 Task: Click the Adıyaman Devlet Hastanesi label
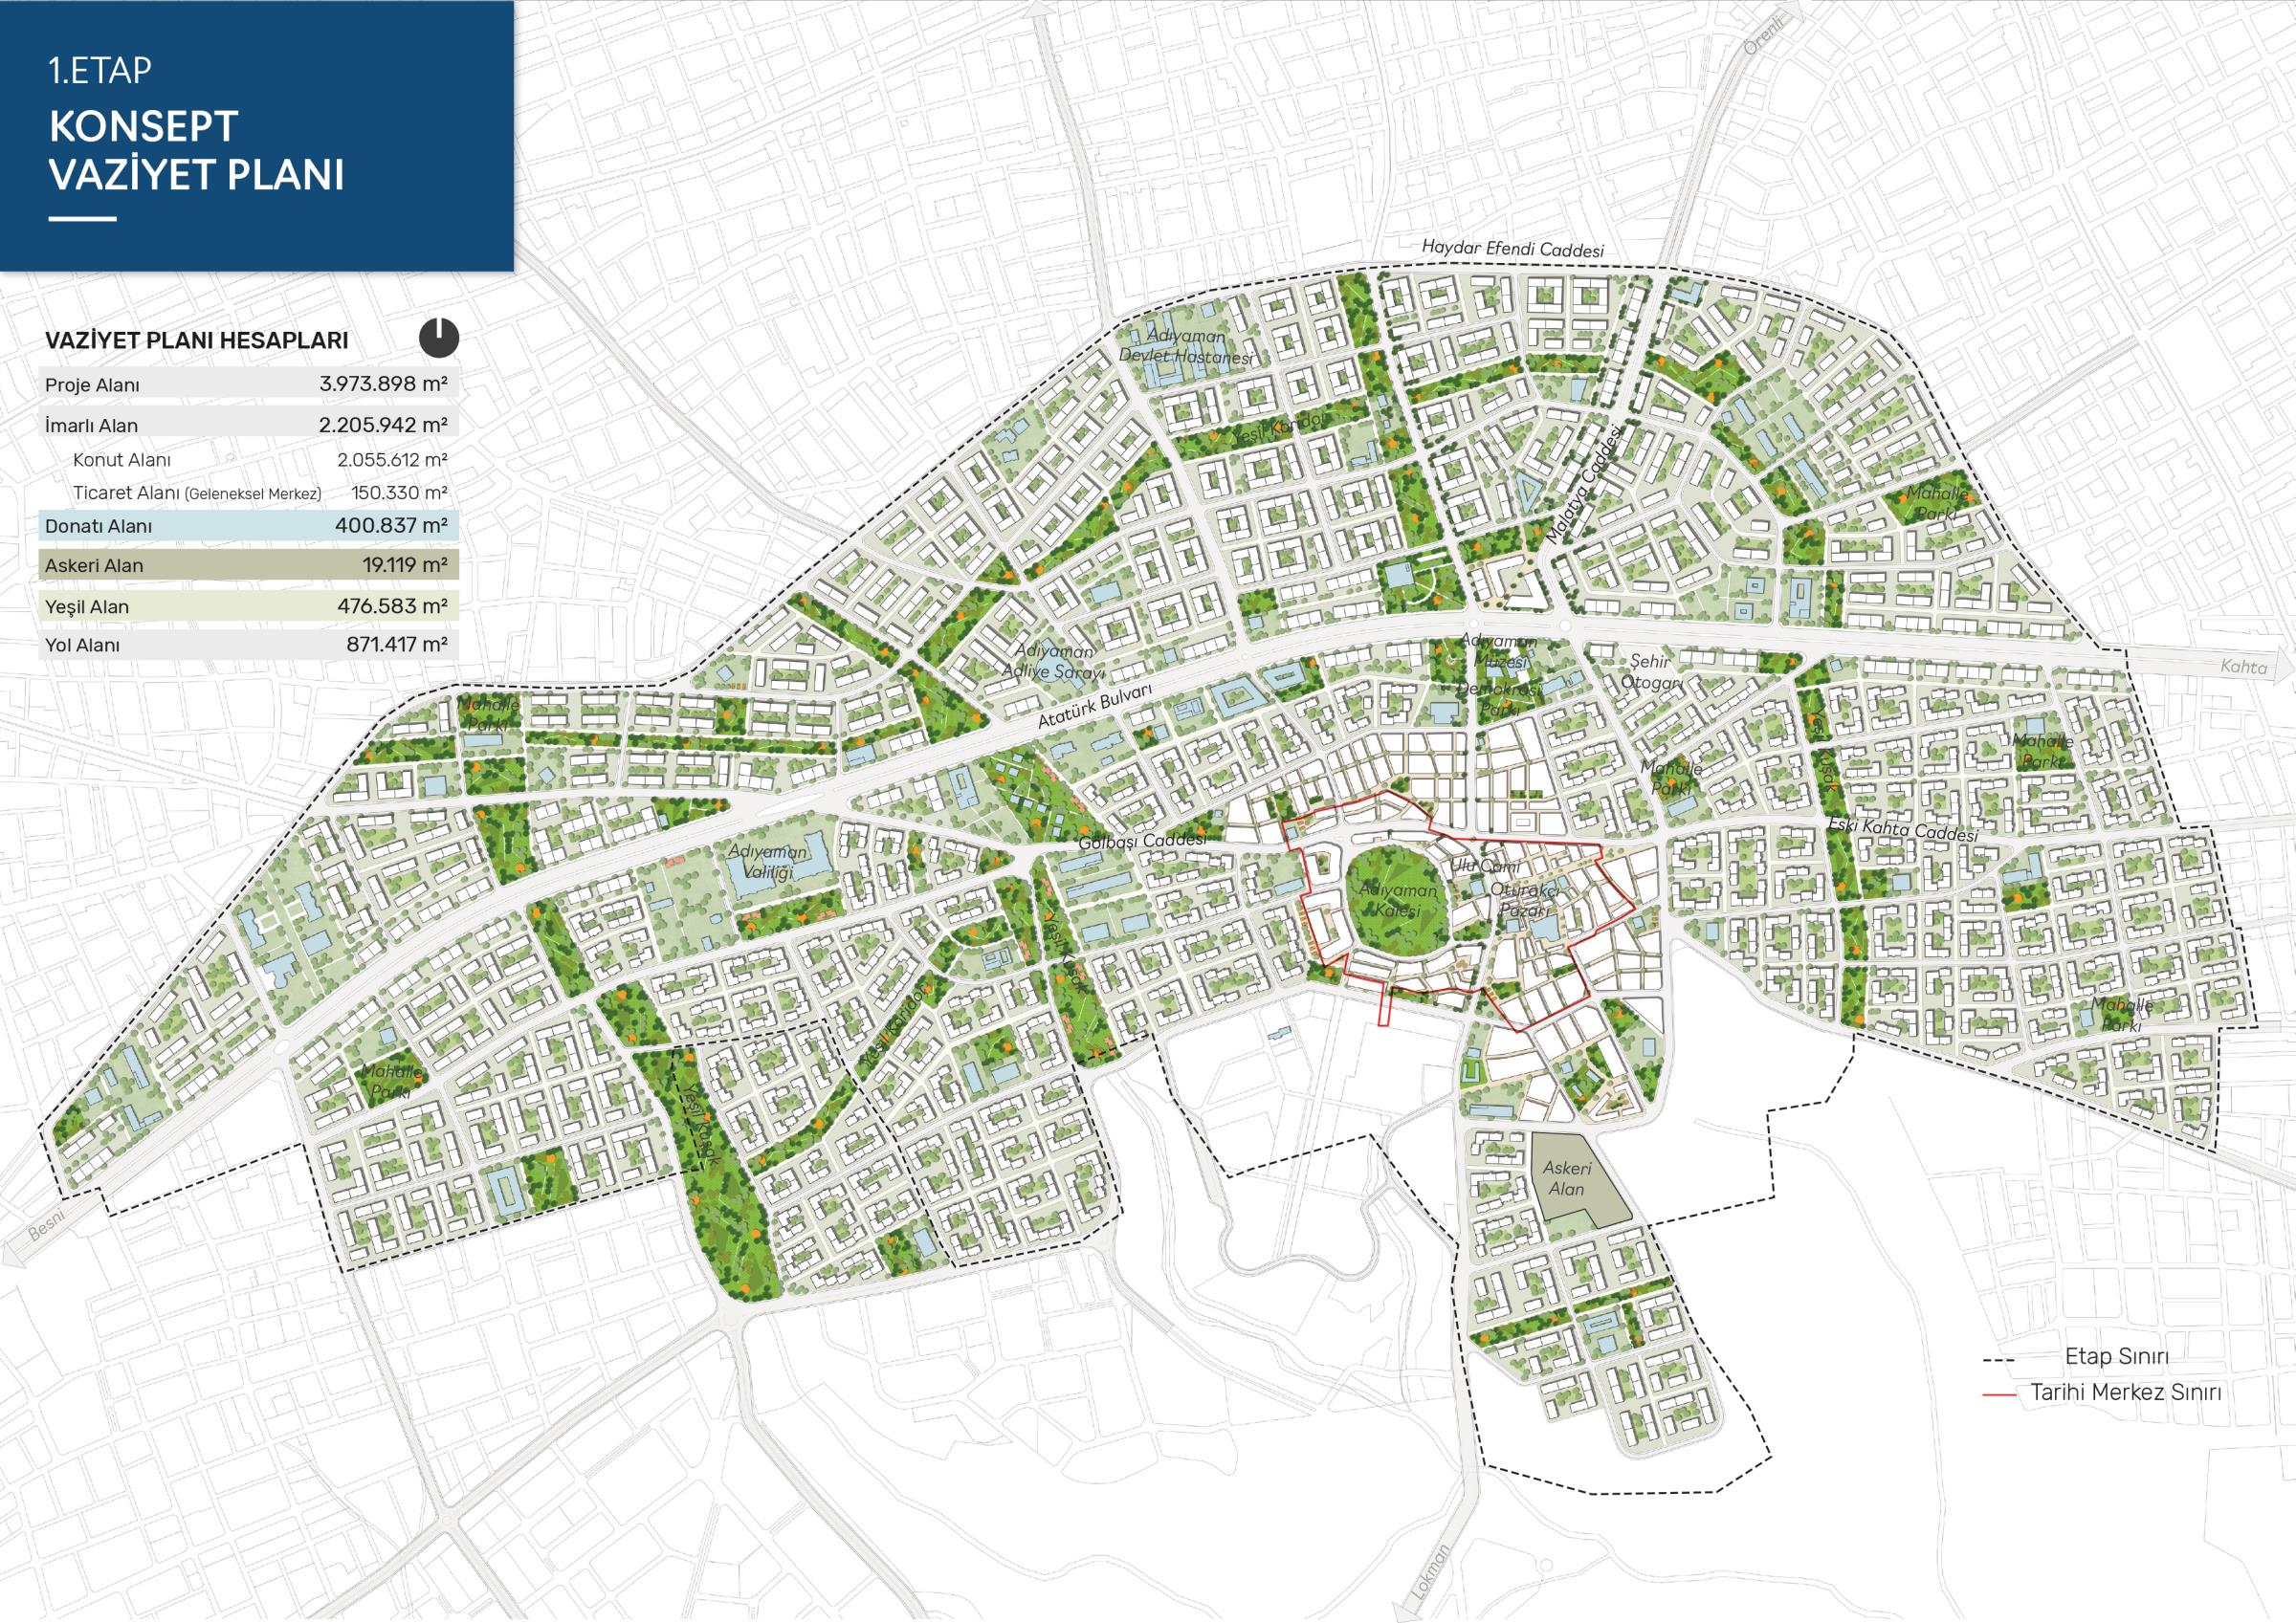[x=1184, y=347]
